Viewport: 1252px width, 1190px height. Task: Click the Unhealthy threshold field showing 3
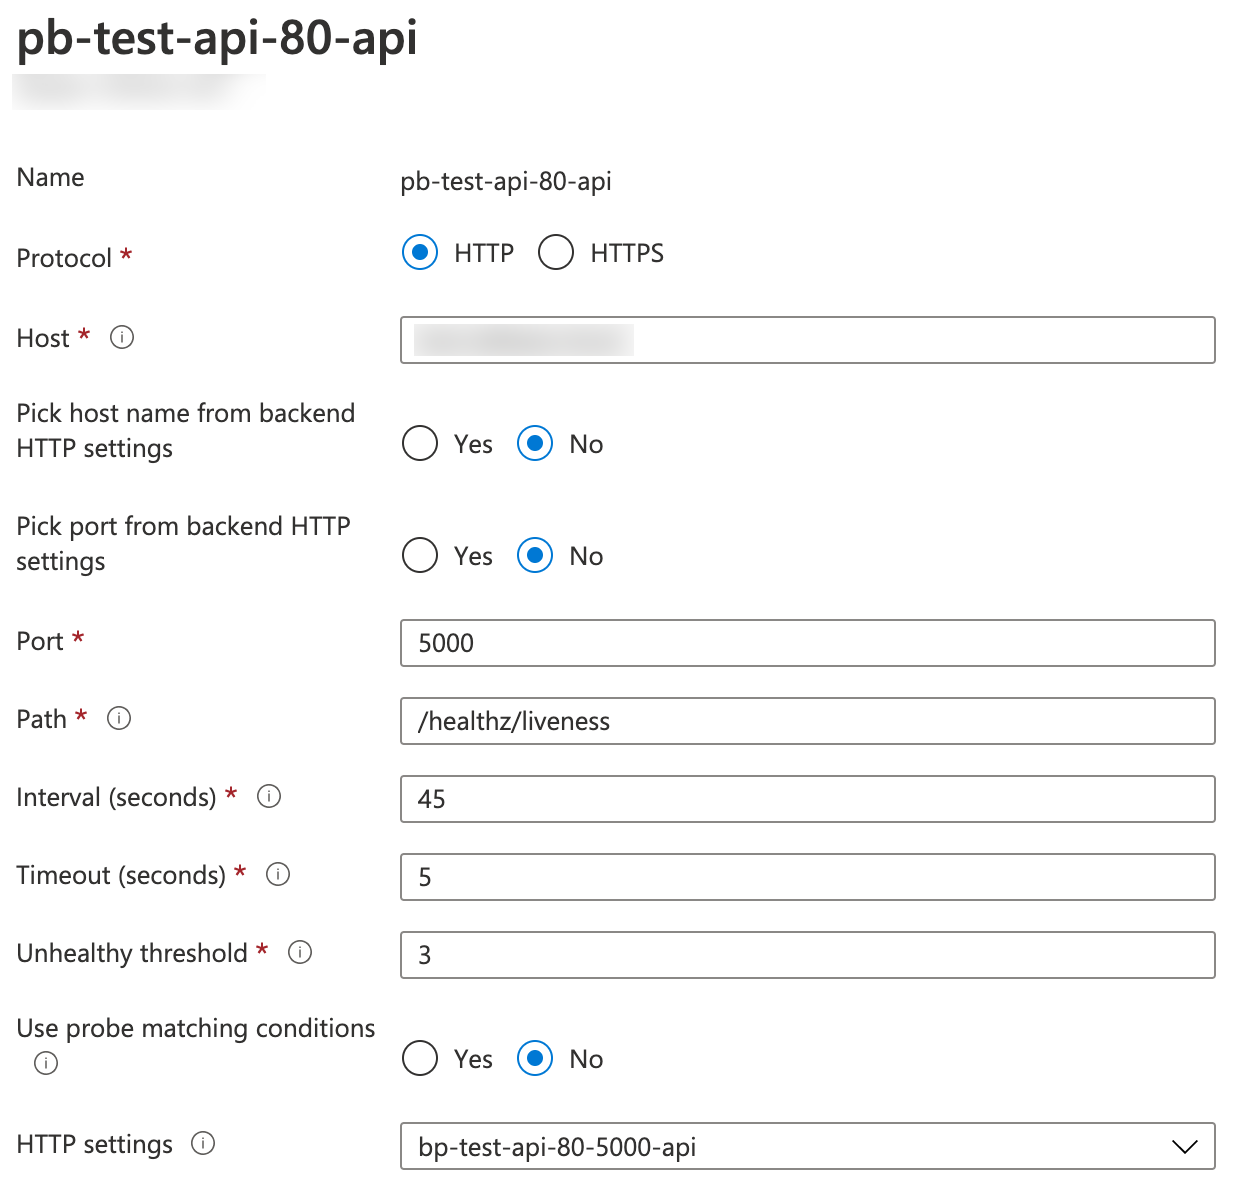point(807,955)
